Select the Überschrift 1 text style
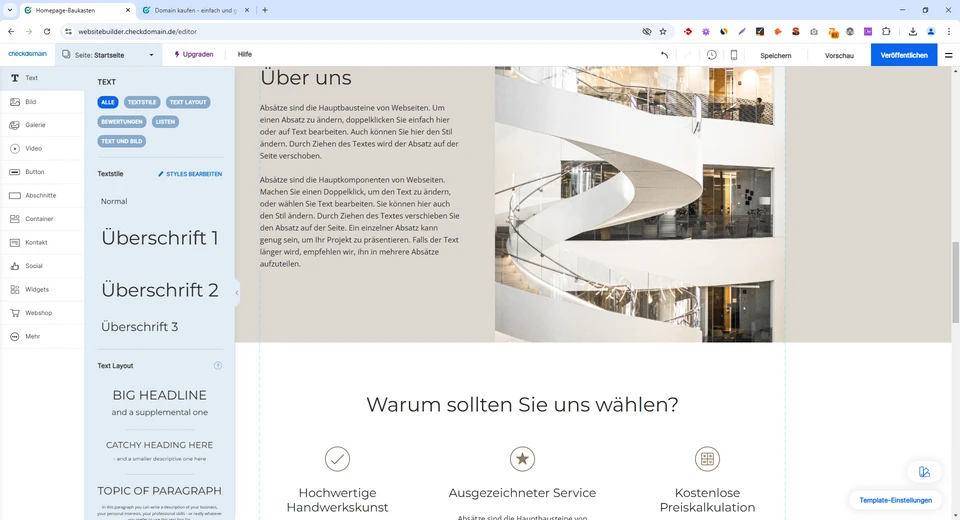 pyautogui.click(x=160, y=238)
